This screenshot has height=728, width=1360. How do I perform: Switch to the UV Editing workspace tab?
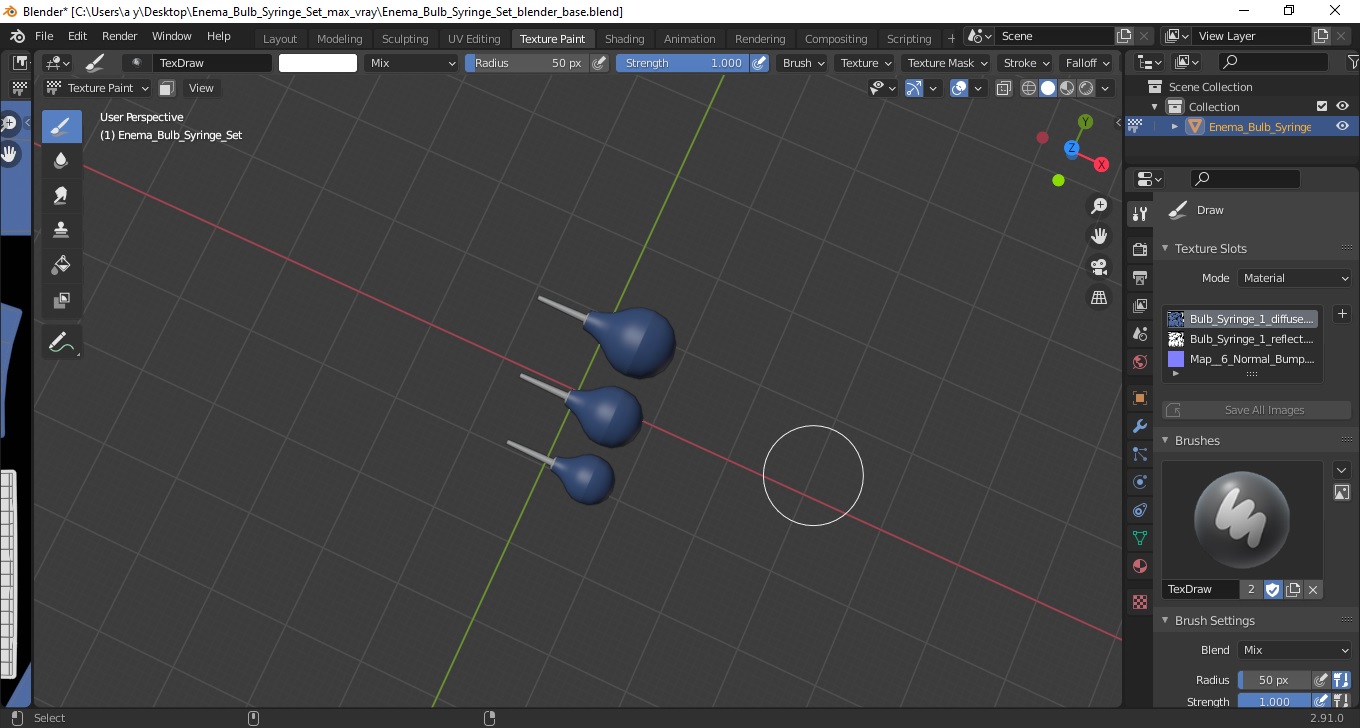(474, 39)
